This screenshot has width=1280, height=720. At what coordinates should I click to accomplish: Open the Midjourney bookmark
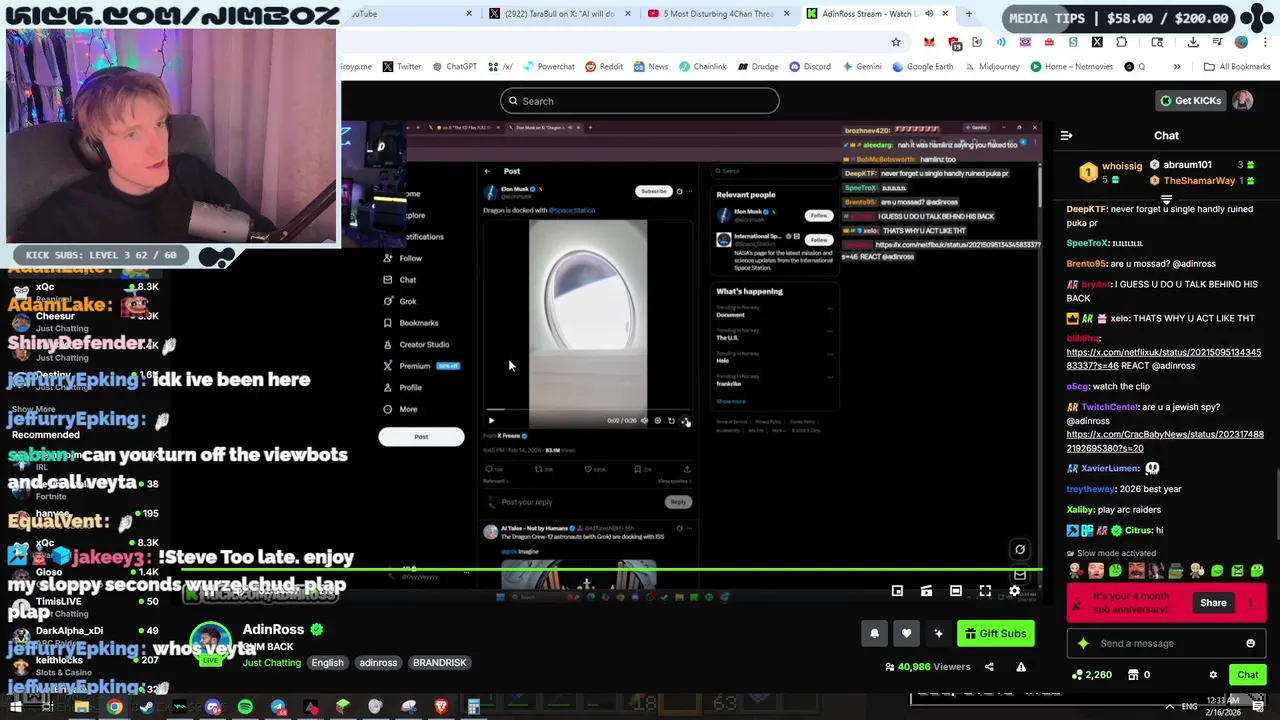click(992, 67)
